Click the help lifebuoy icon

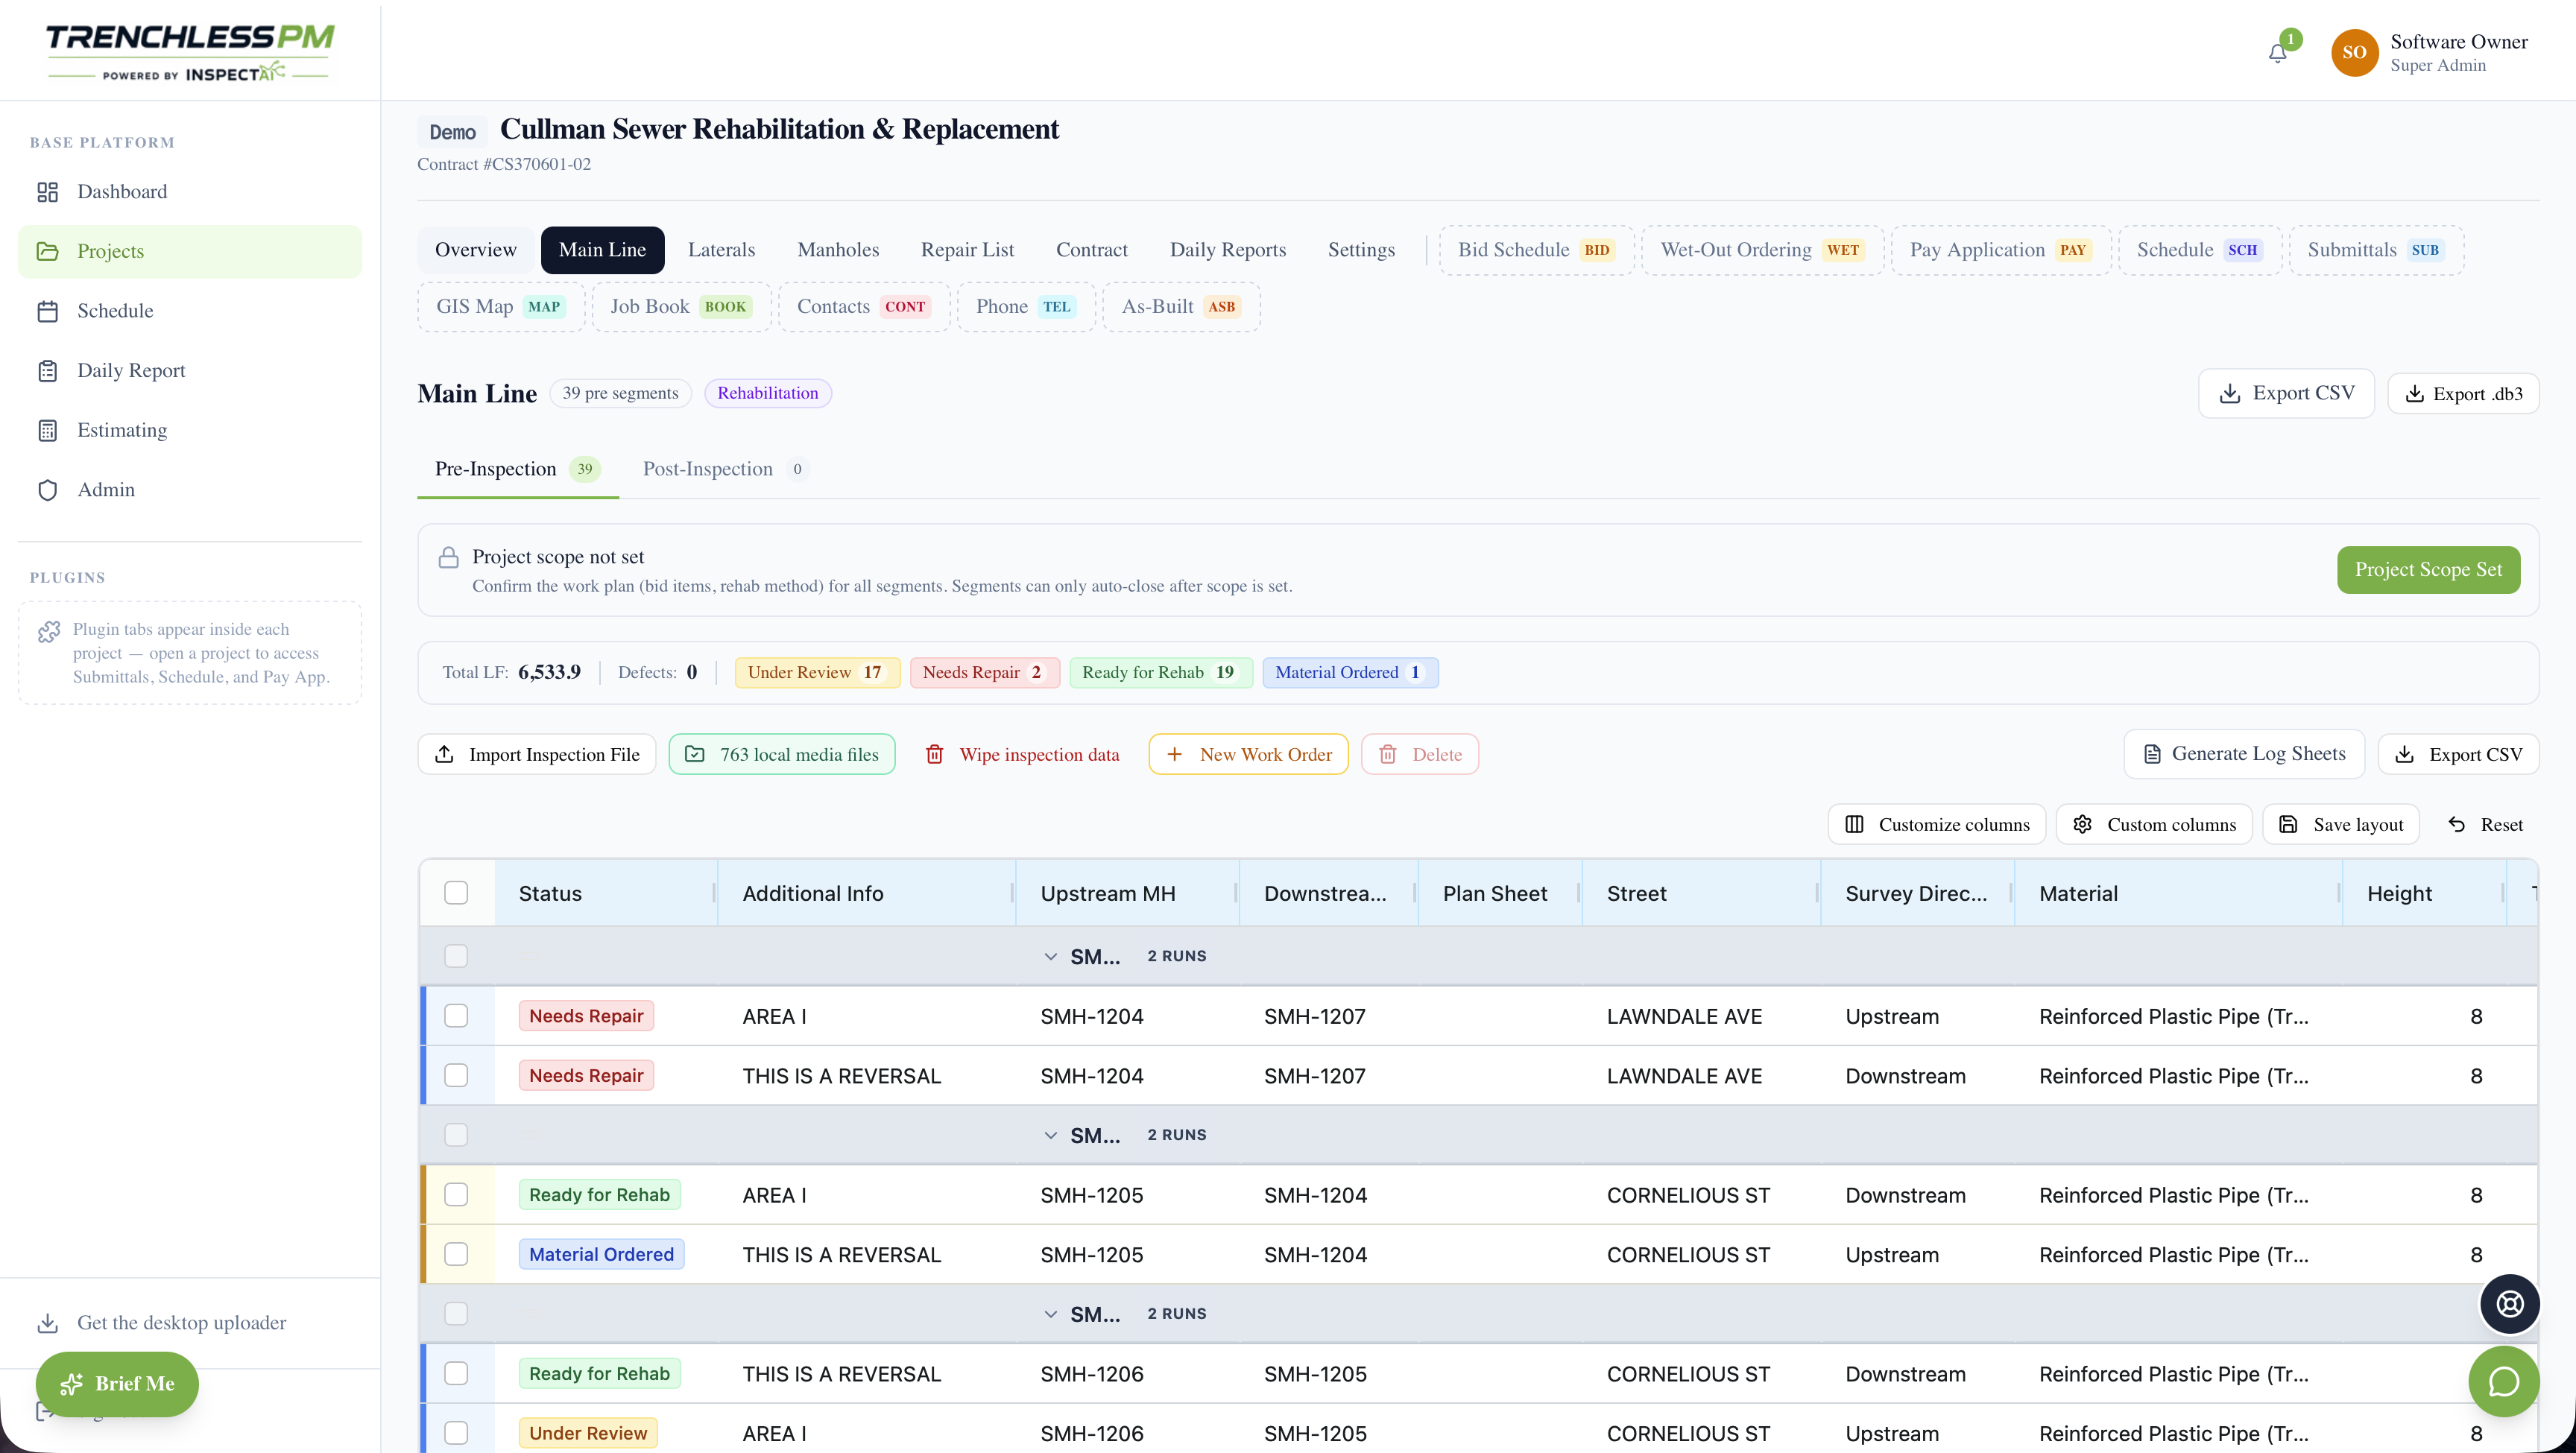click(x=2509, y=1304)
